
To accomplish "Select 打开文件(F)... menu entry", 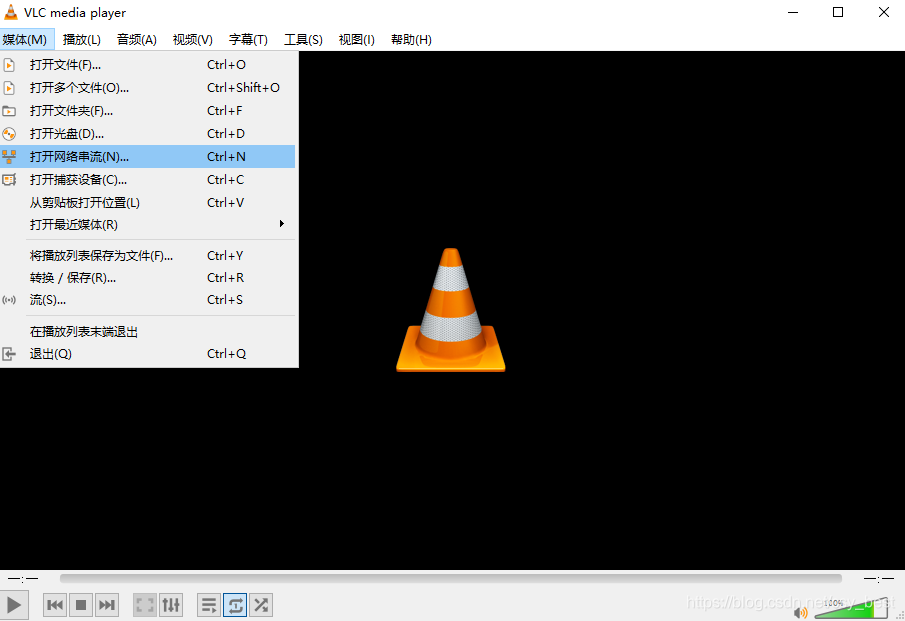I will pyautogui.click(x=148, y=65).
